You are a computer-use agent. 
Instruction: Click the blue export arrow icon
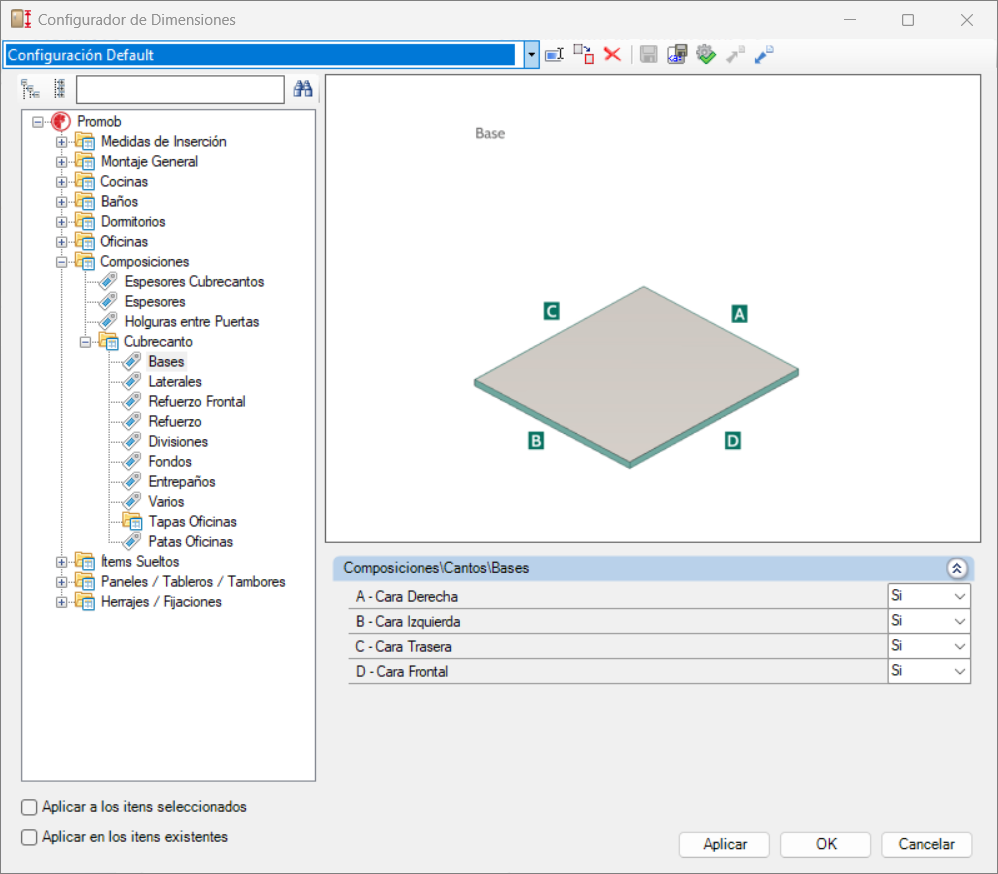click(764, 55)
